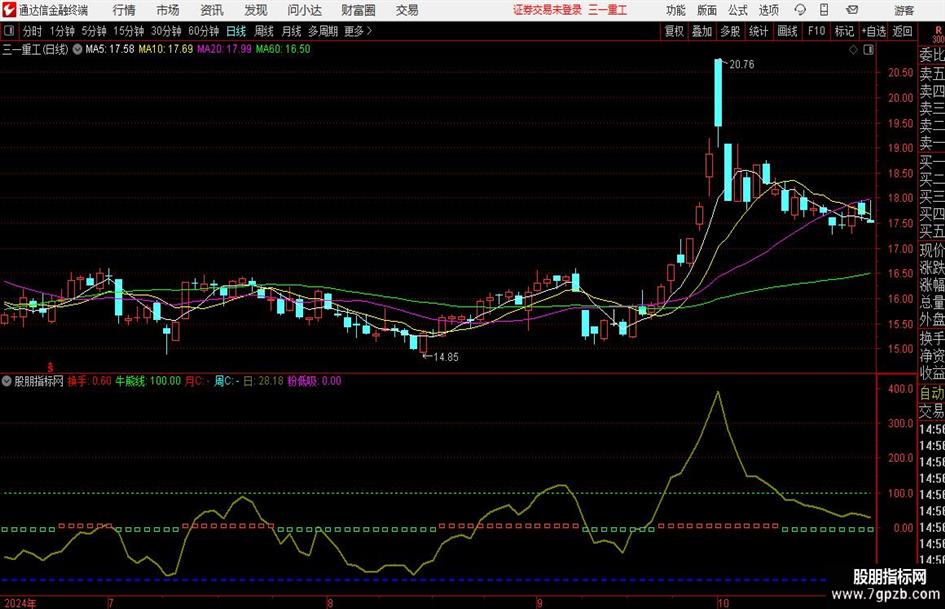Click the 牛熊线: 100.00 indicator value
This screenshot has width=945, height=609.
148,381
